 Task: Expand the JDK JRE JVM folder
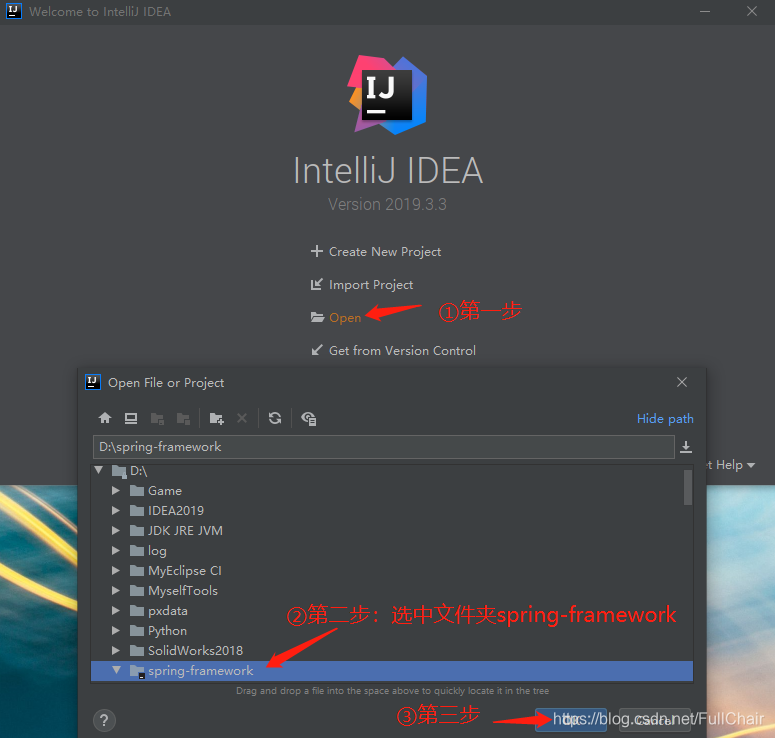pos(116,530)
